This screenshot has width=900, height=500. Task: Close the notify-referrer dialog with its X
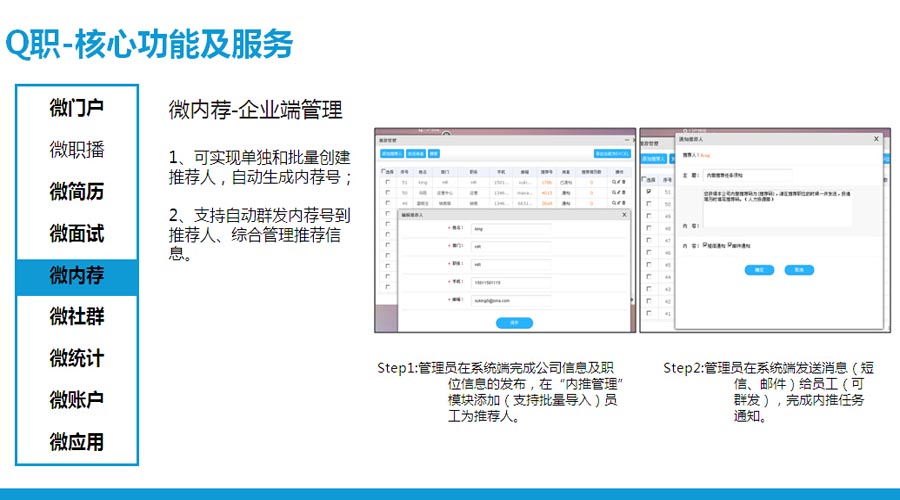pyautogui.click(x=876, y=140)
